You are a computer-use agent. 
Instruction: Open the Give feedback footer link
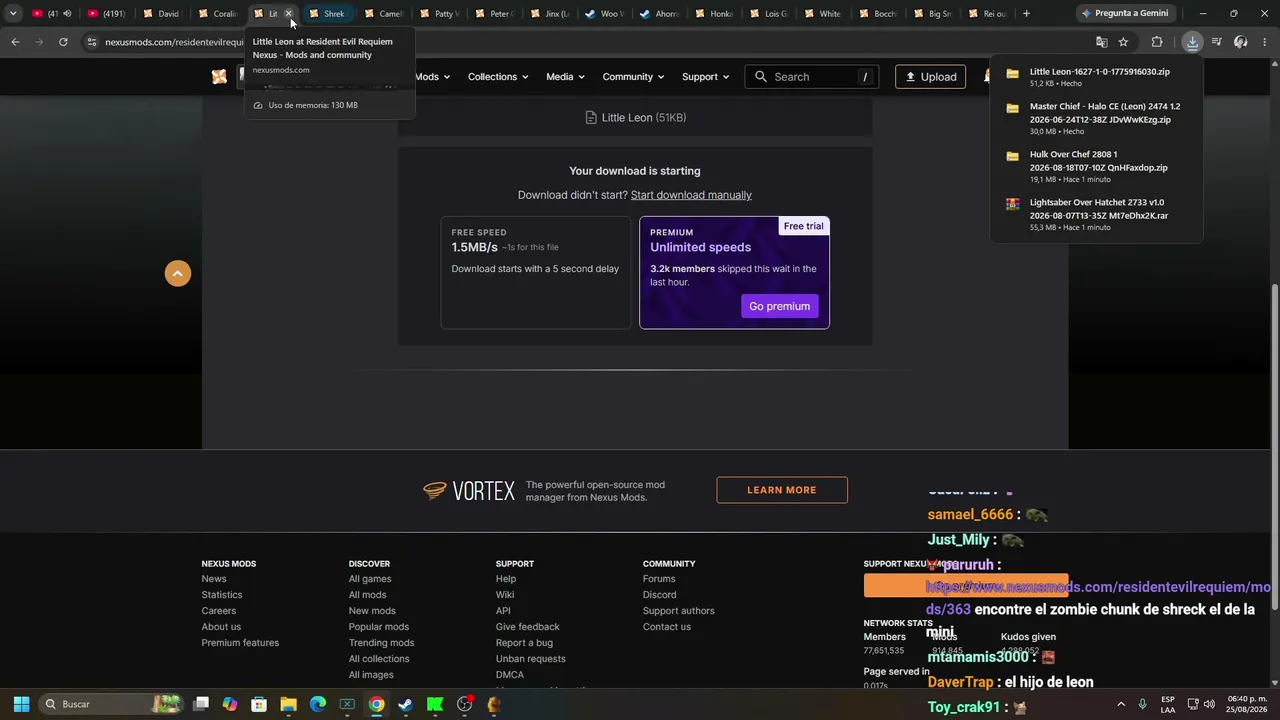[527, 627]
